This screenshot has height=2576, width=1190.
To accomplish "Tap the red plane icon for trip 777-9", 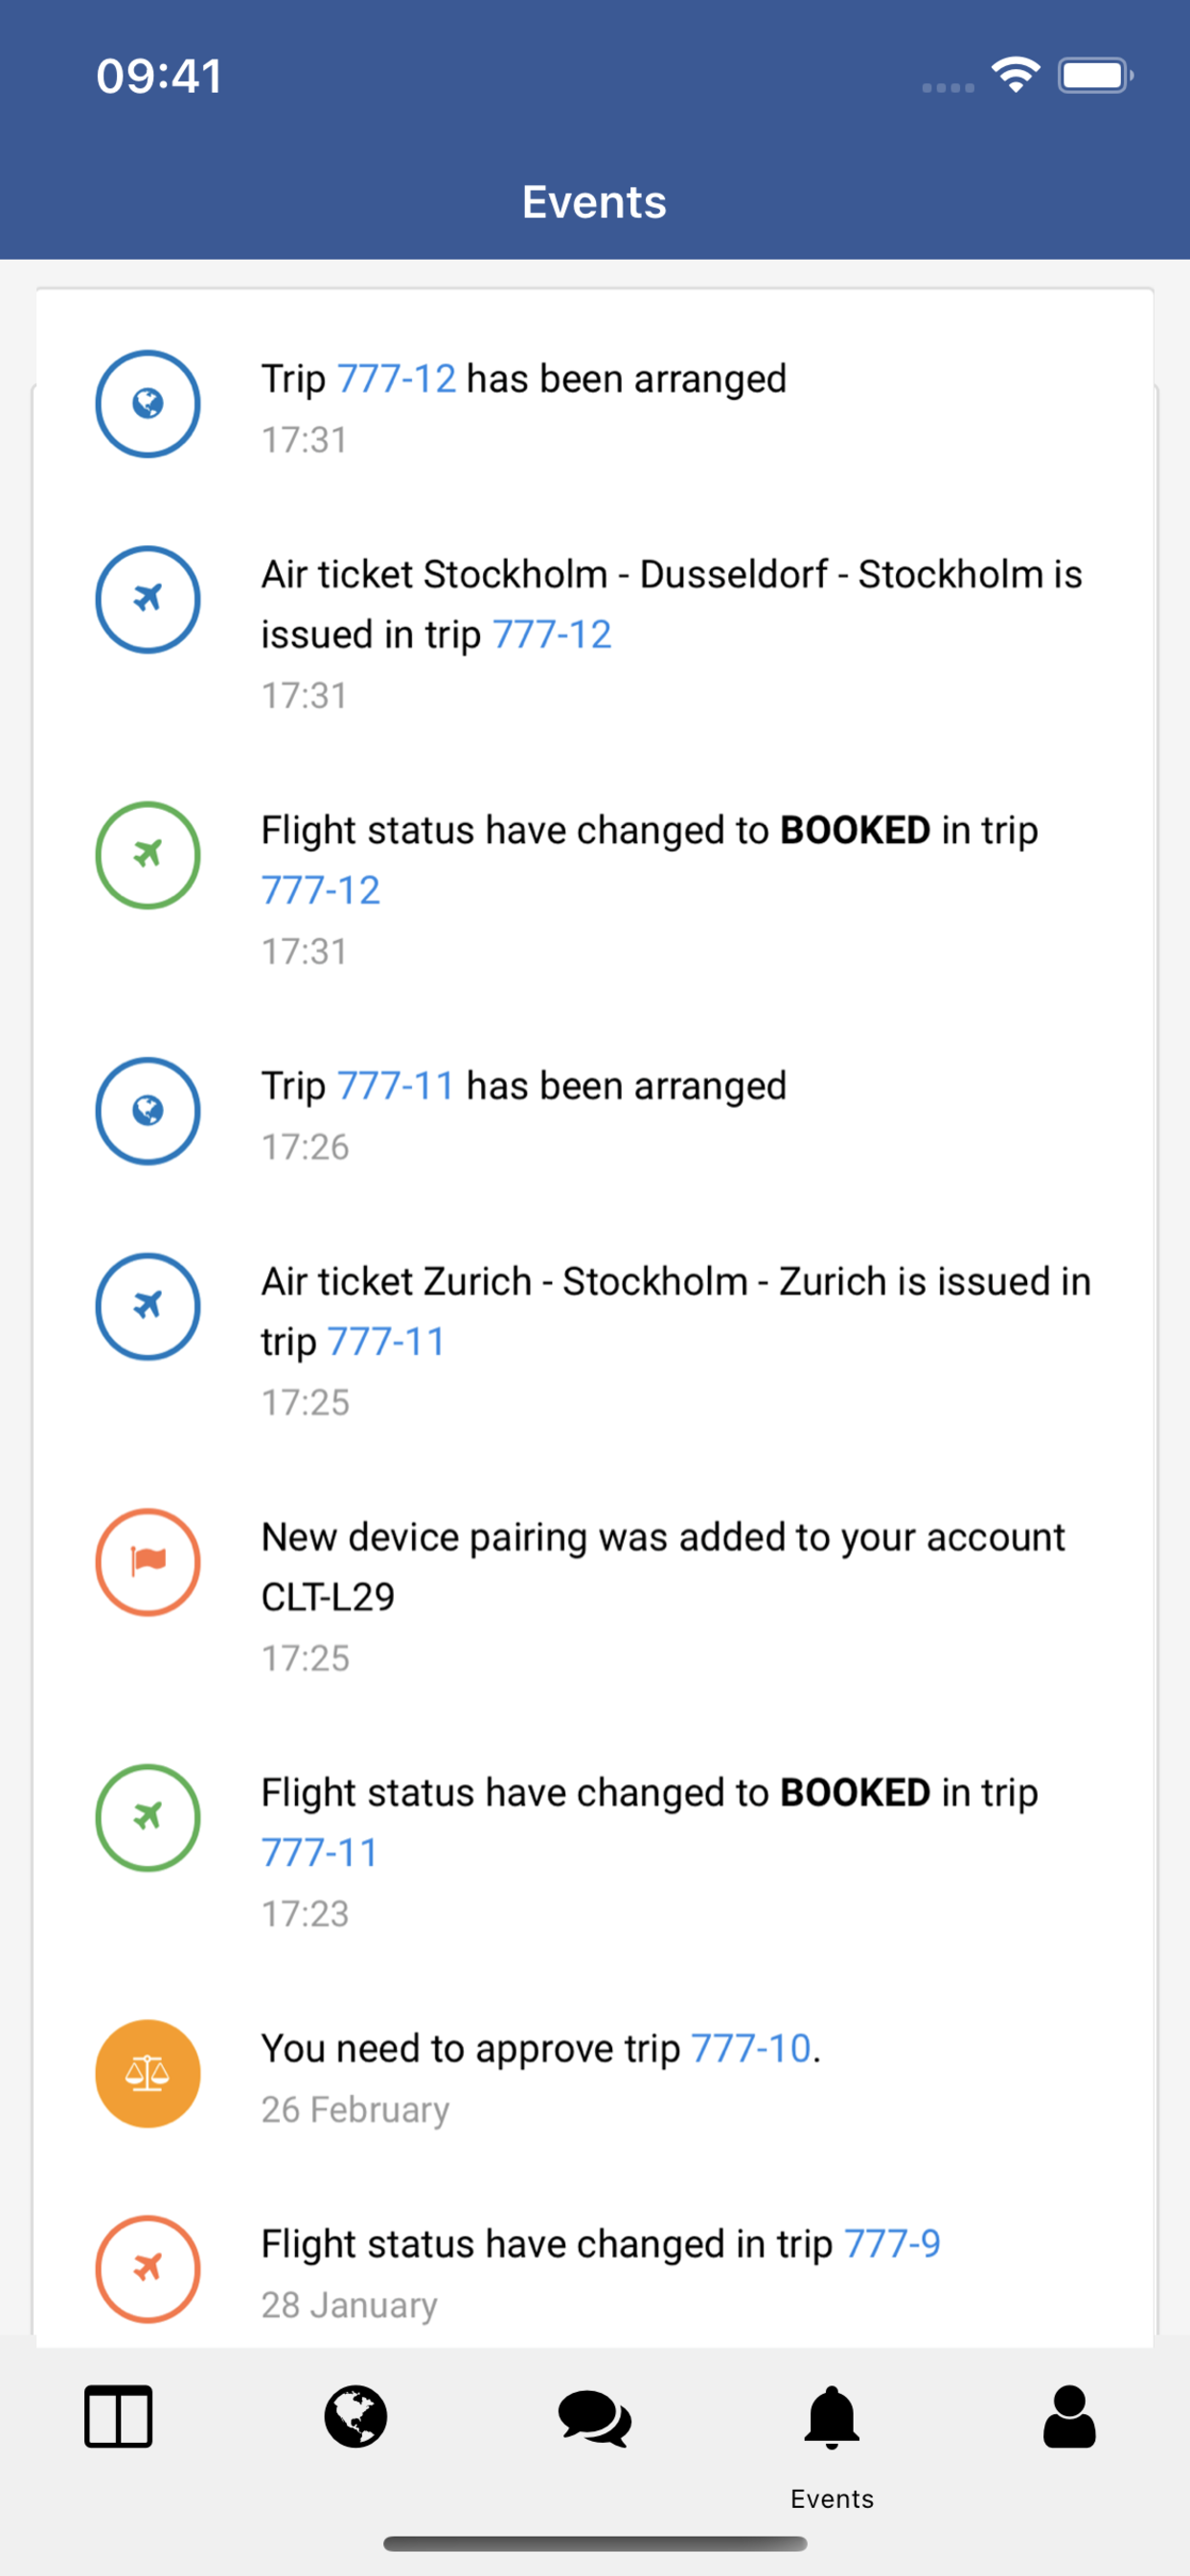I will click(x=148, y=2269).
